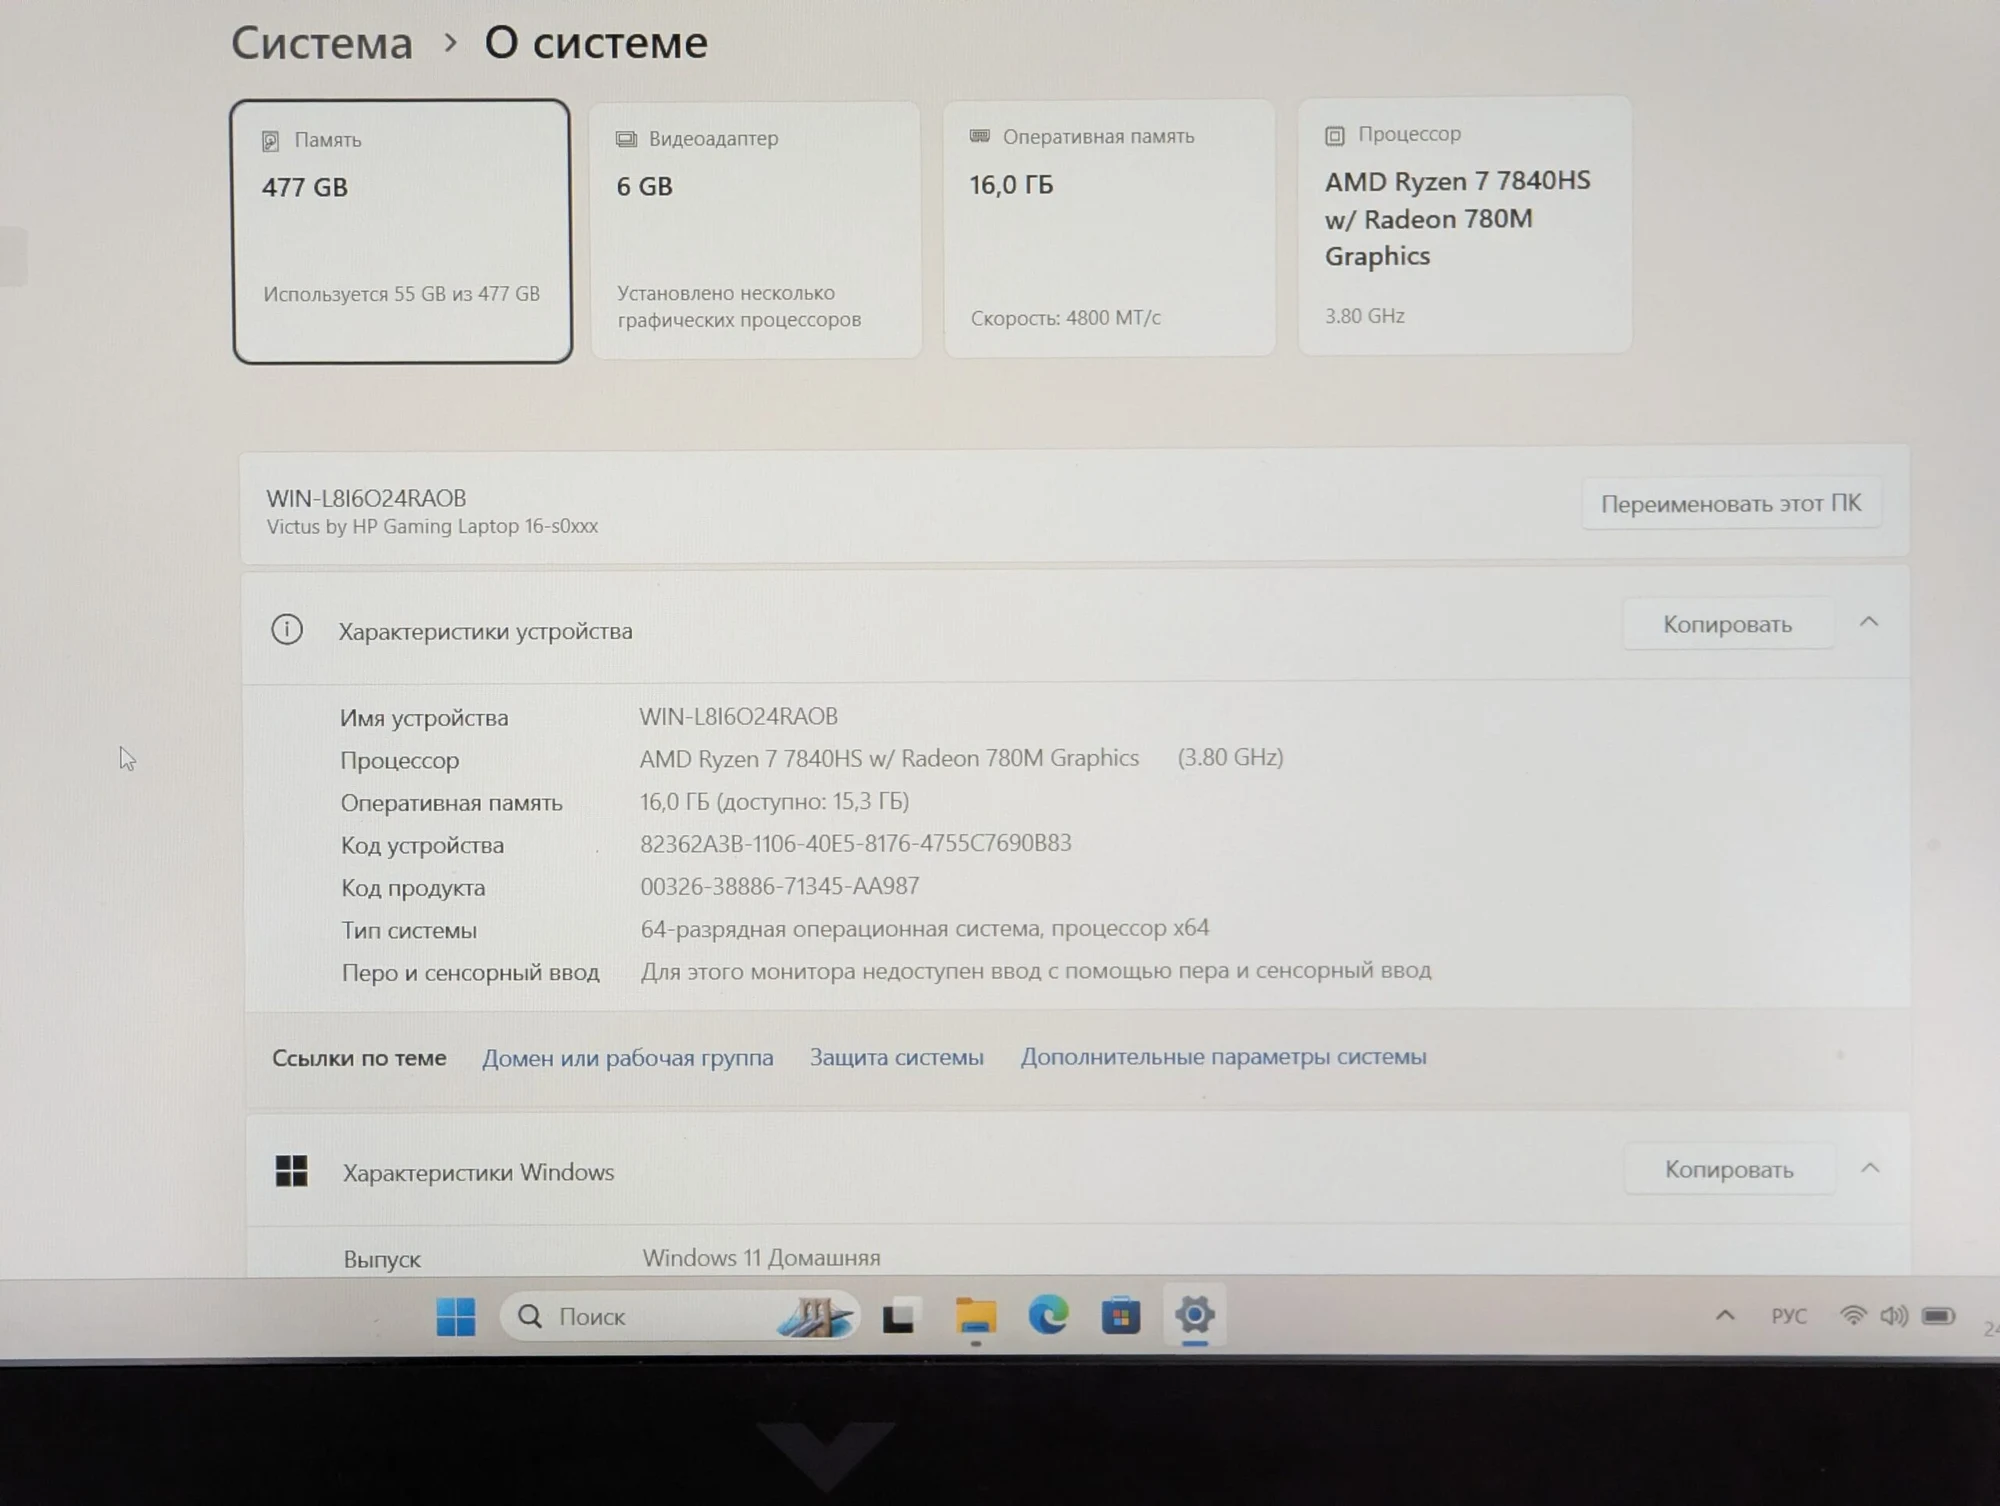The width and height of the screenshot is (2000, 1506).
Task: Click the Victus by HP Gaming Laptop model text
Action: 432,526
